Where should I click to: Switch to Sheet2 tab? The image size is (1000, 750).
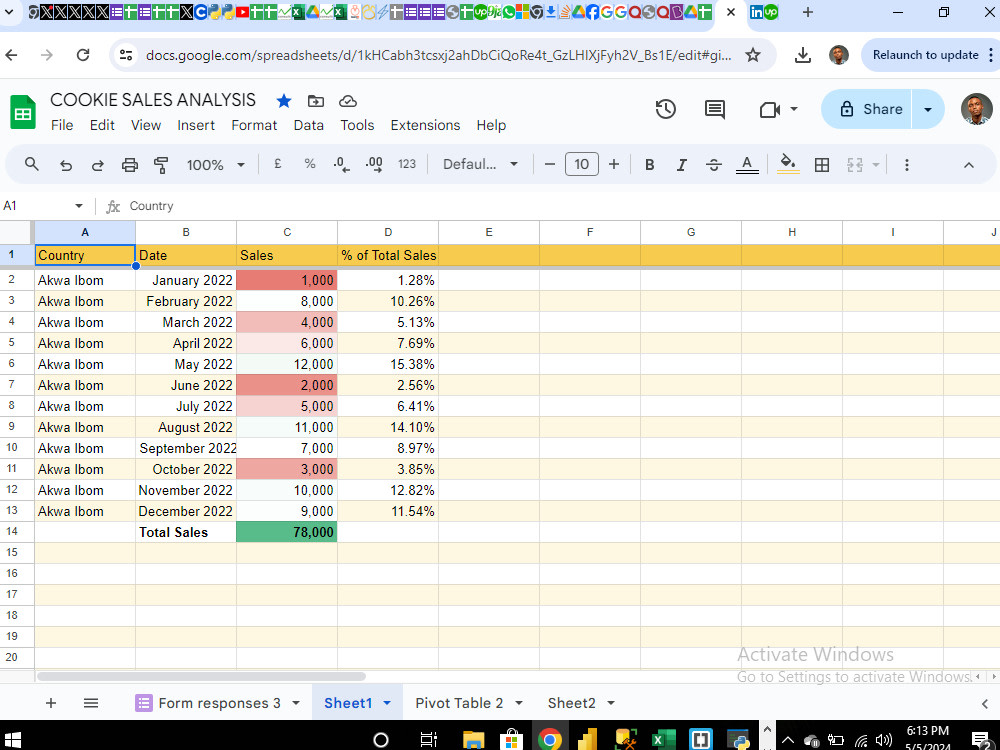click(x=571, y=703)
